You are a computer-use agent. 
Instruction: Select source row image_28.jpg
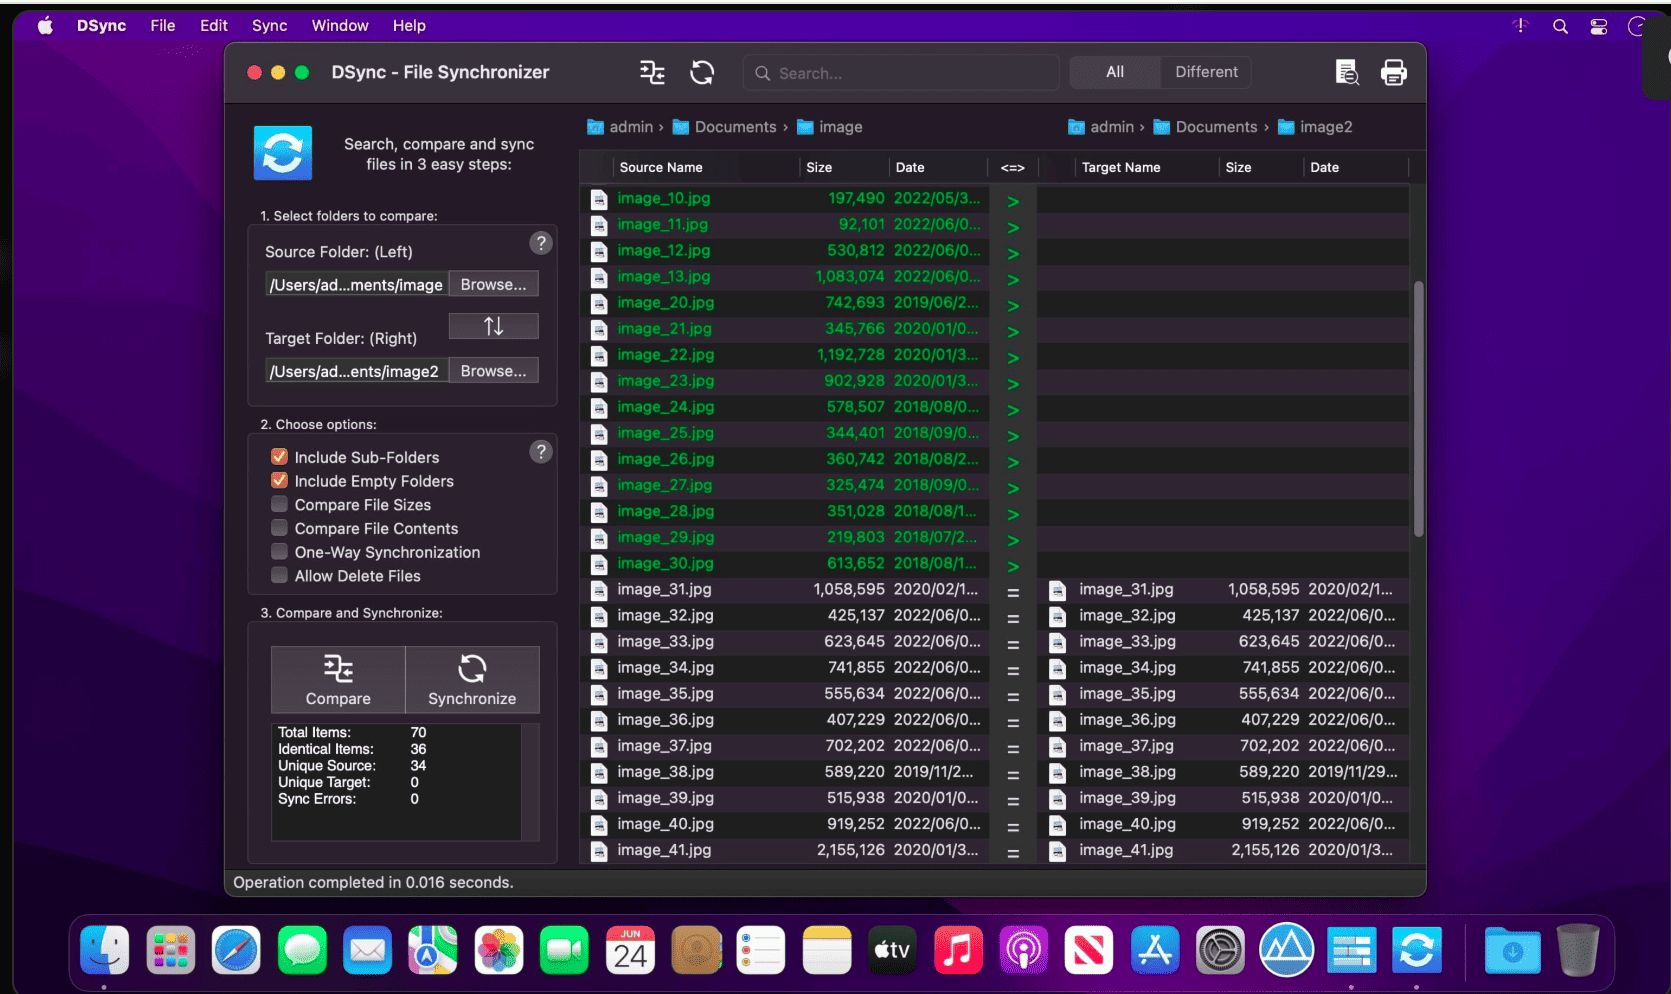(x=785, y=512)
